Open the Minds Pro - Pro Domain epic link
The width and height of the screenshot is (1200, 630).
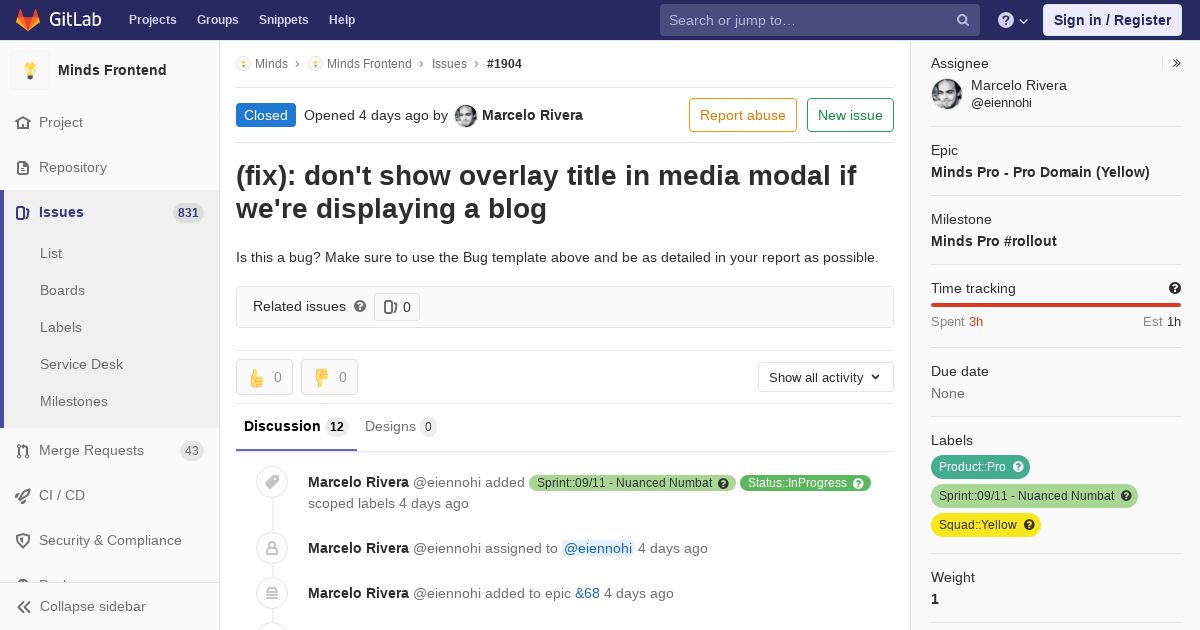pyautogui.click(x=1040, y=172)
